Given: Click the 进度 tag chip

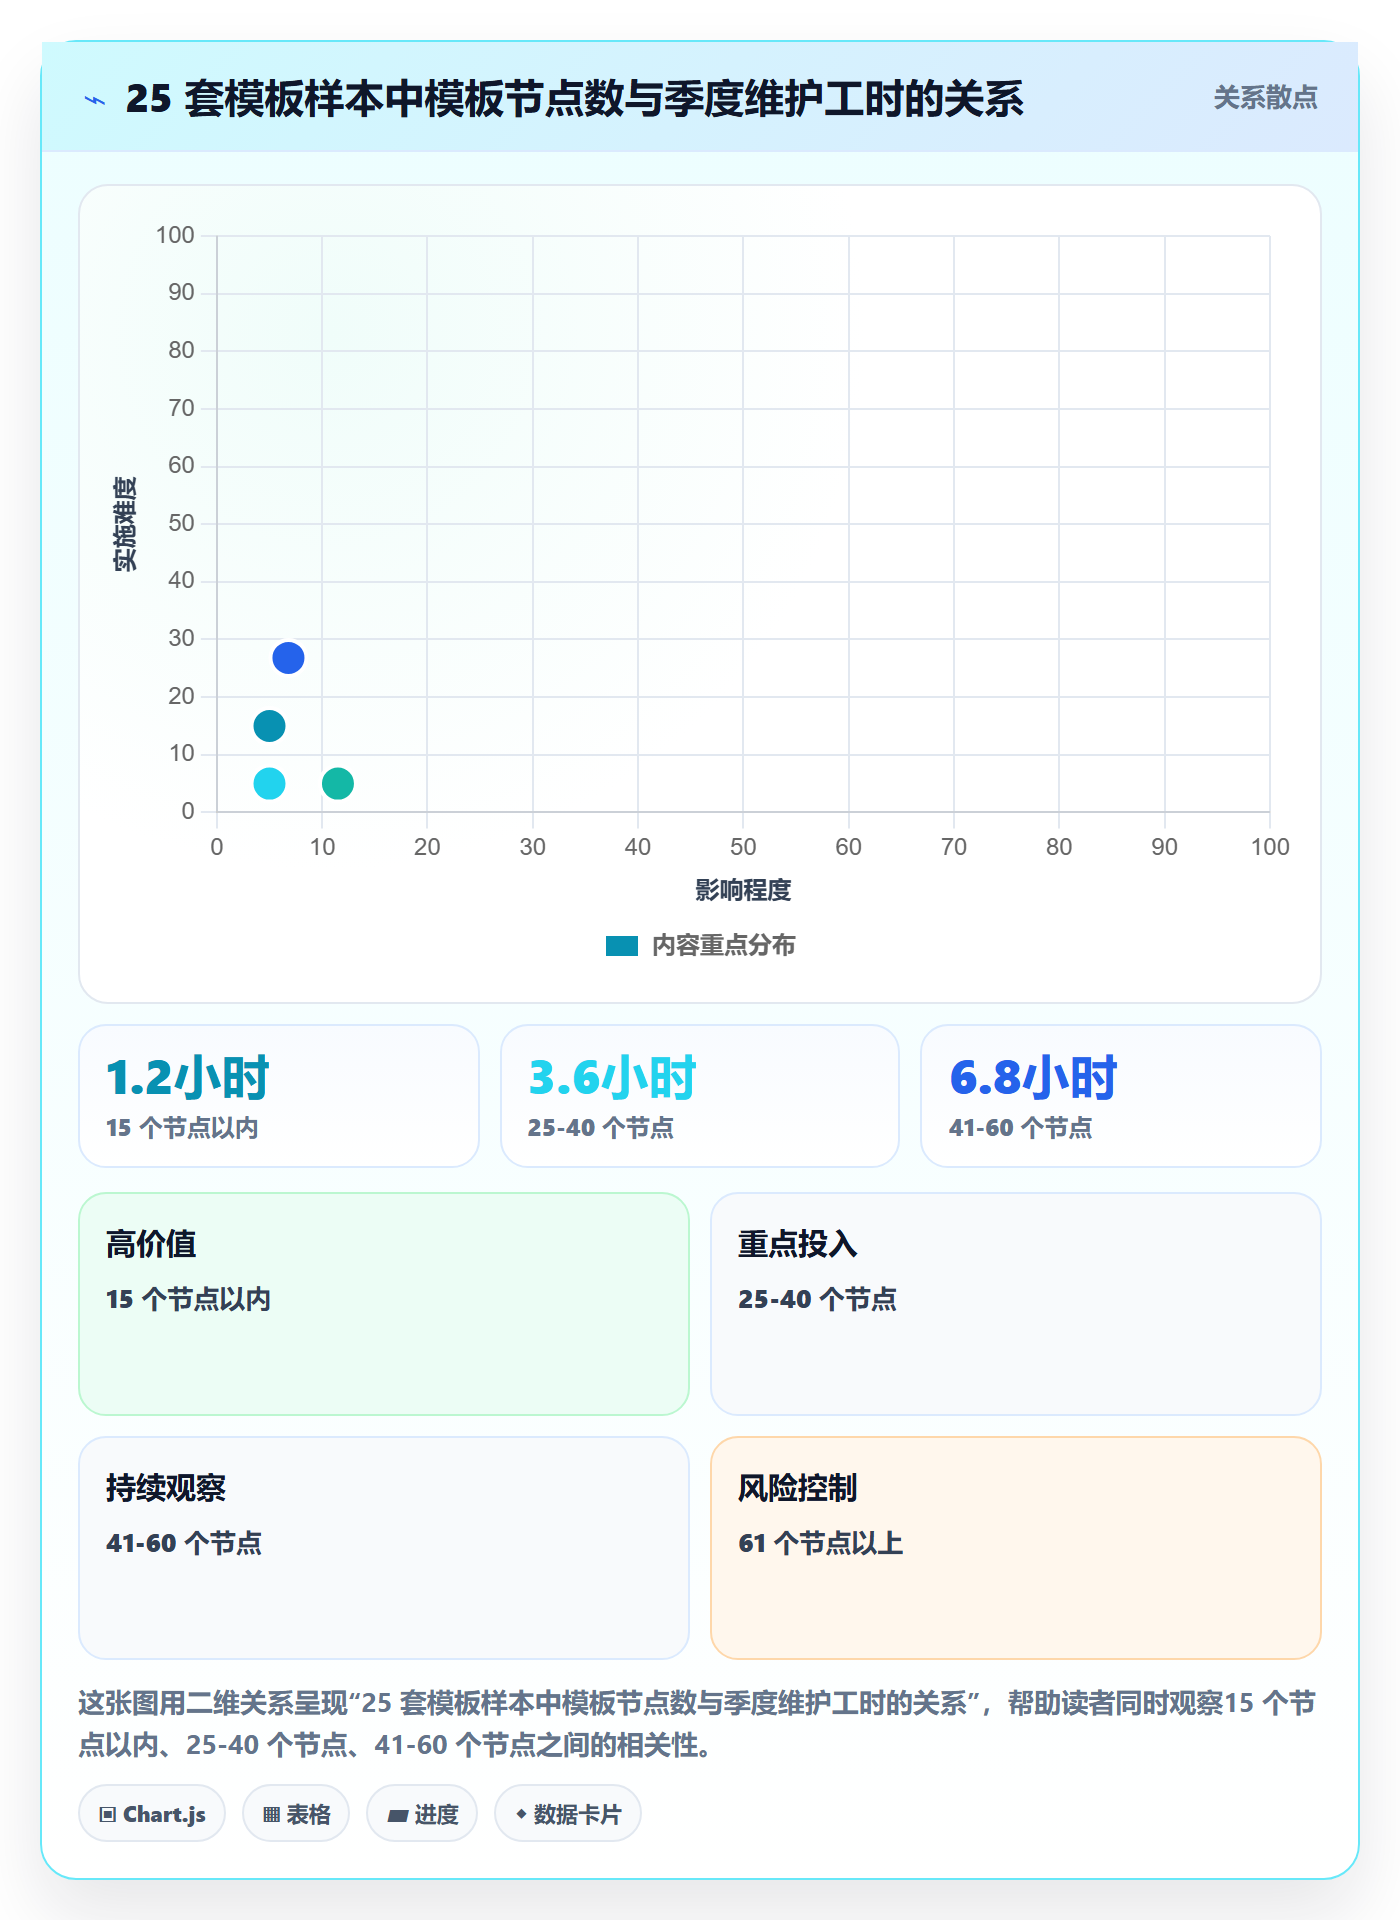Looking at the screenshot, I should coord(422,1814).
